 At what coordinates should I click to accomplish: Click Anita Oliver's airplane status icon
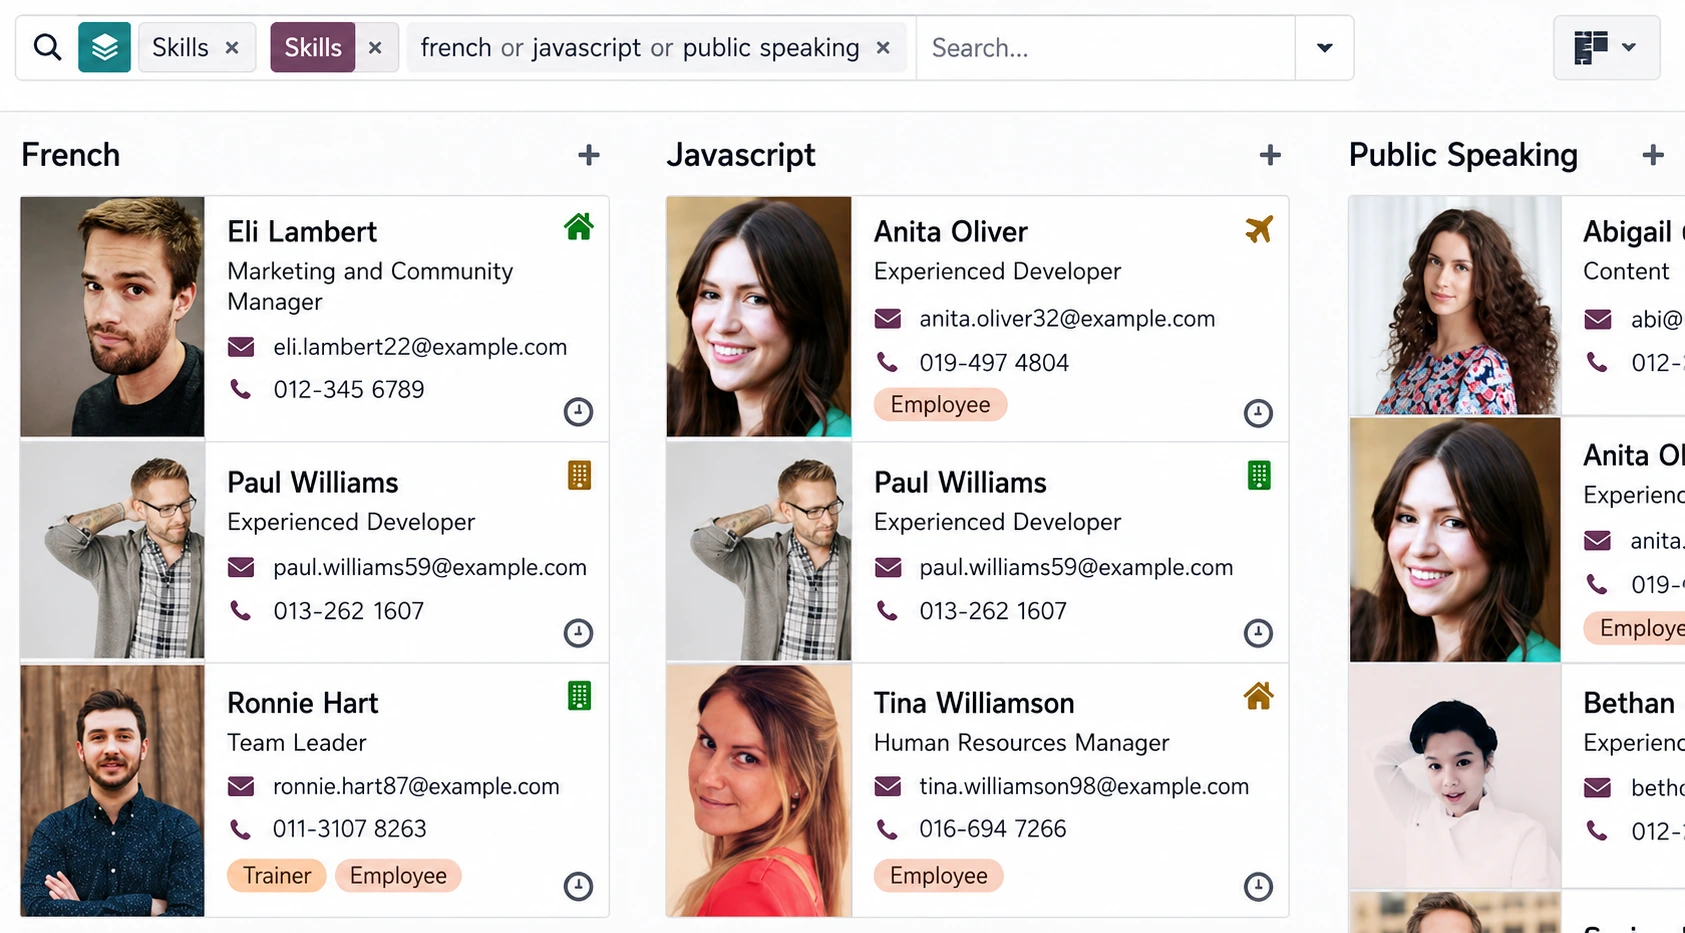(x=1259, y=229)
